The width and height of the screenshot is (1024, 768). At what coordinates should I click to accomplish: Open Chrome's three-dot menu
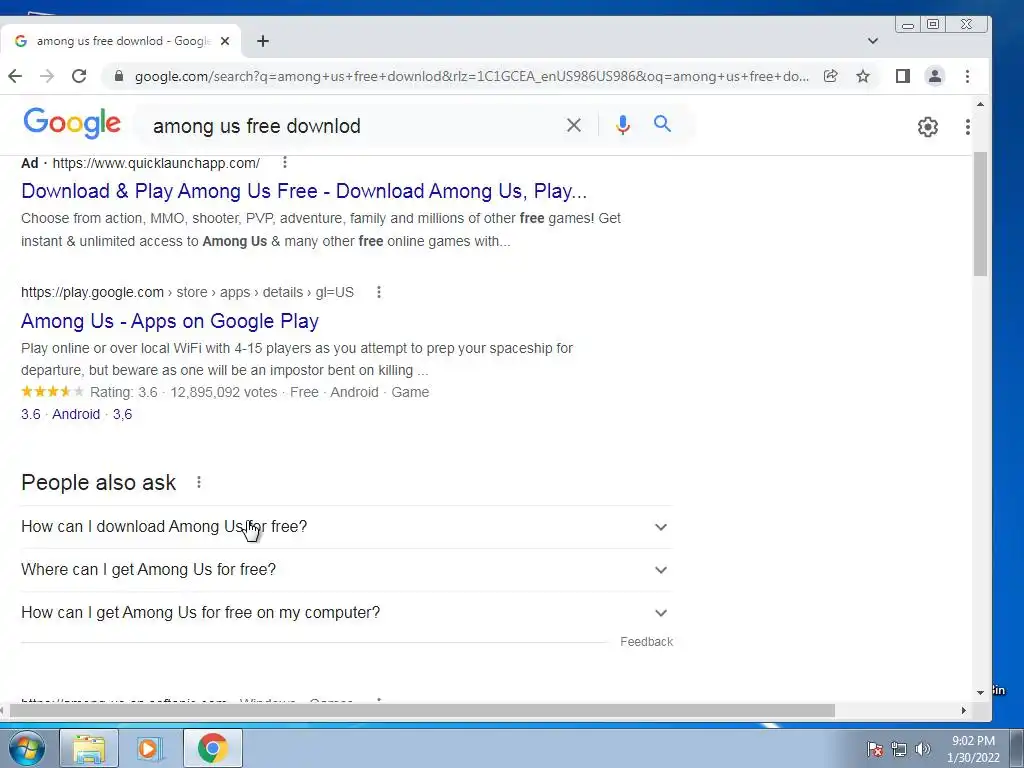[967, 76]
